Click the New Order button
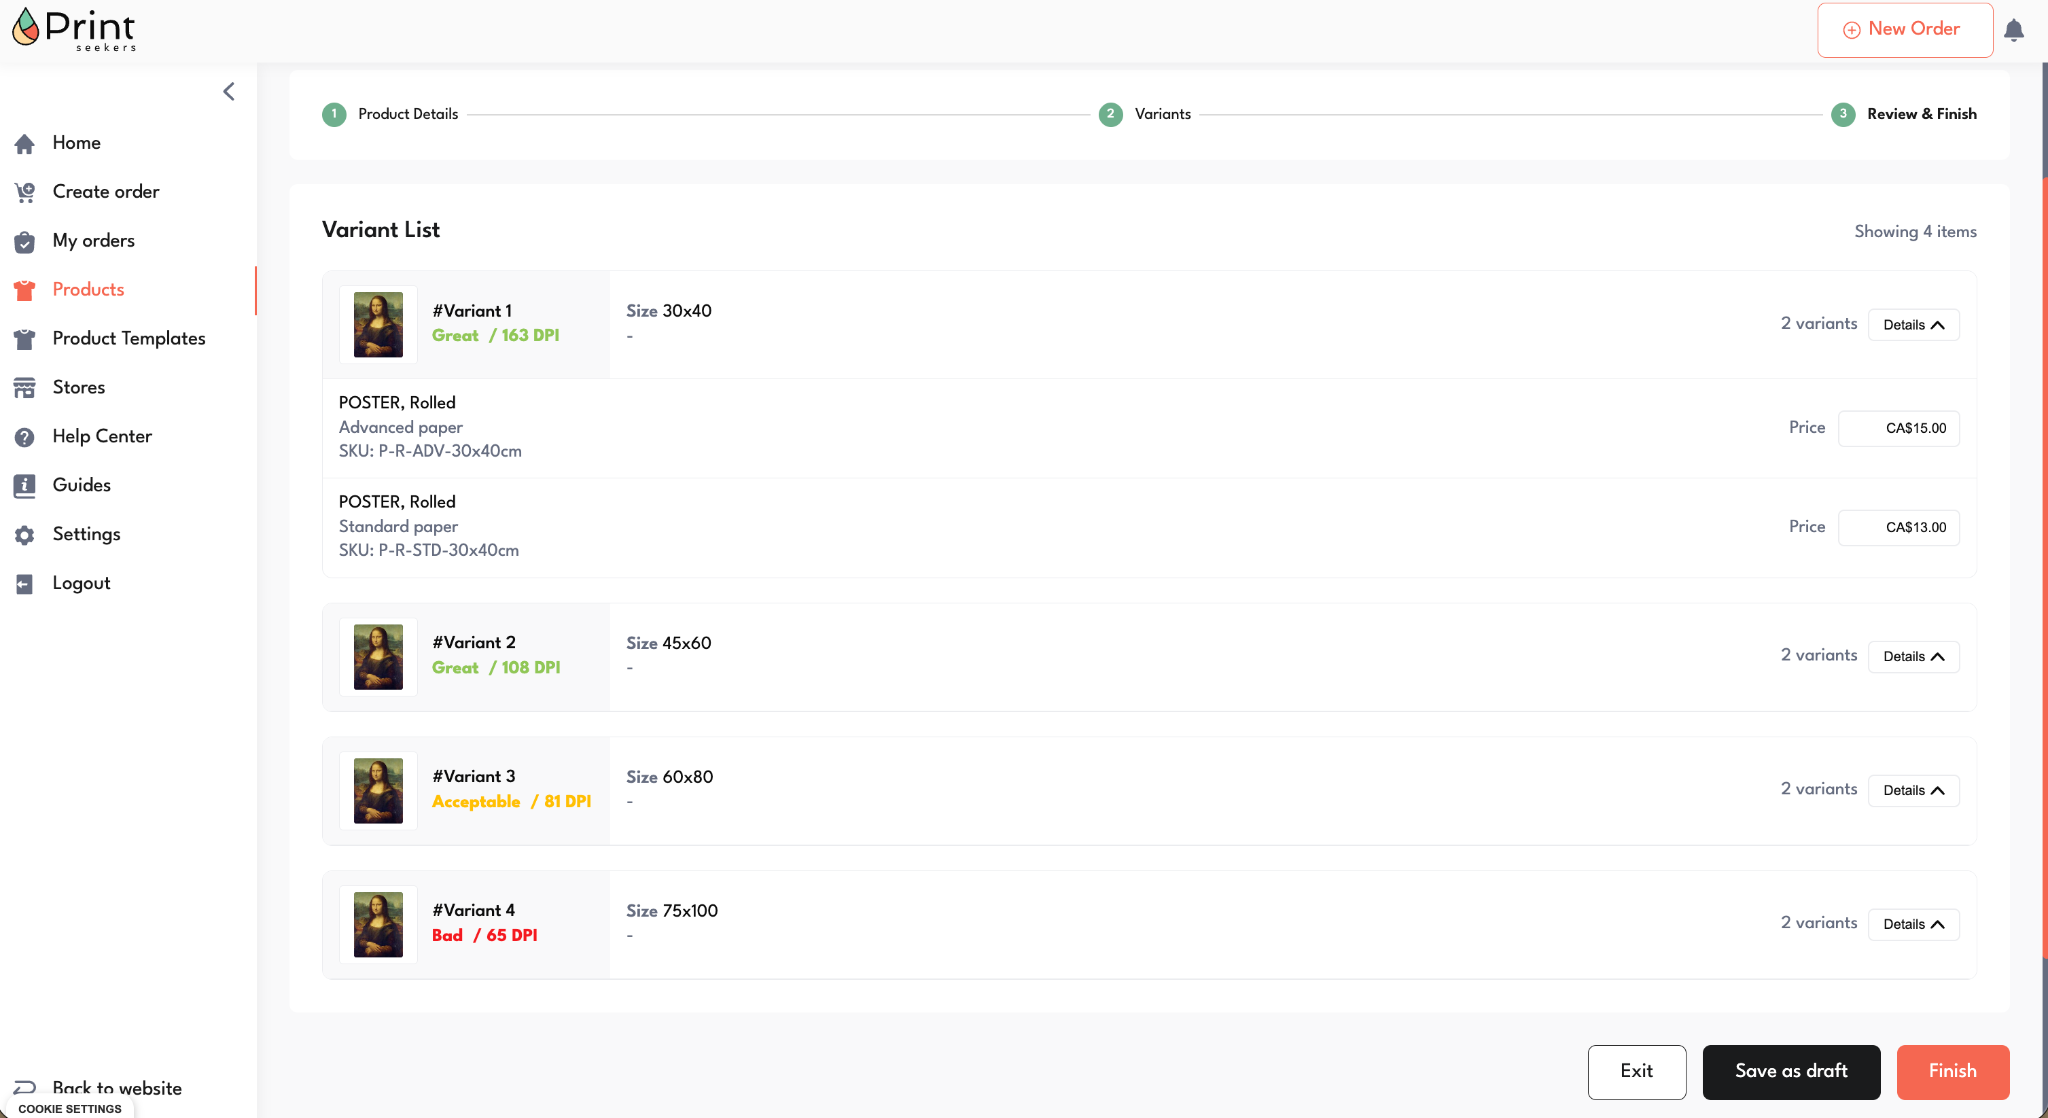Screen dimensions: 2048x1118 [x=1905, y=30]
